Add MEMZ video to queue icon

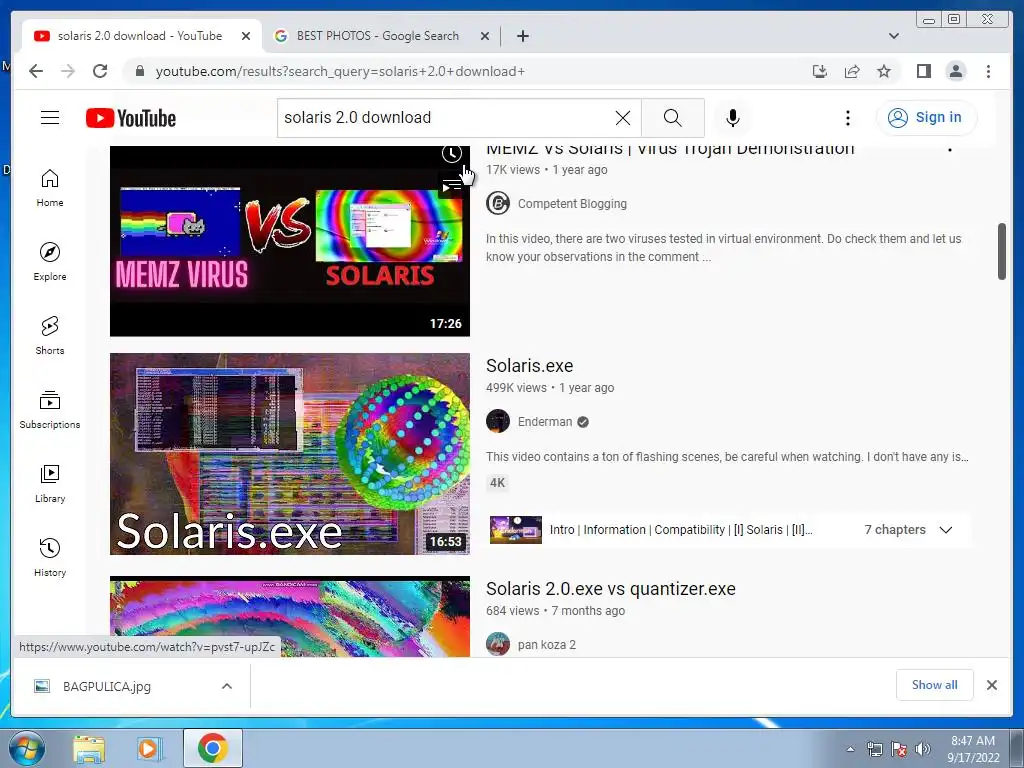point(451,187)
